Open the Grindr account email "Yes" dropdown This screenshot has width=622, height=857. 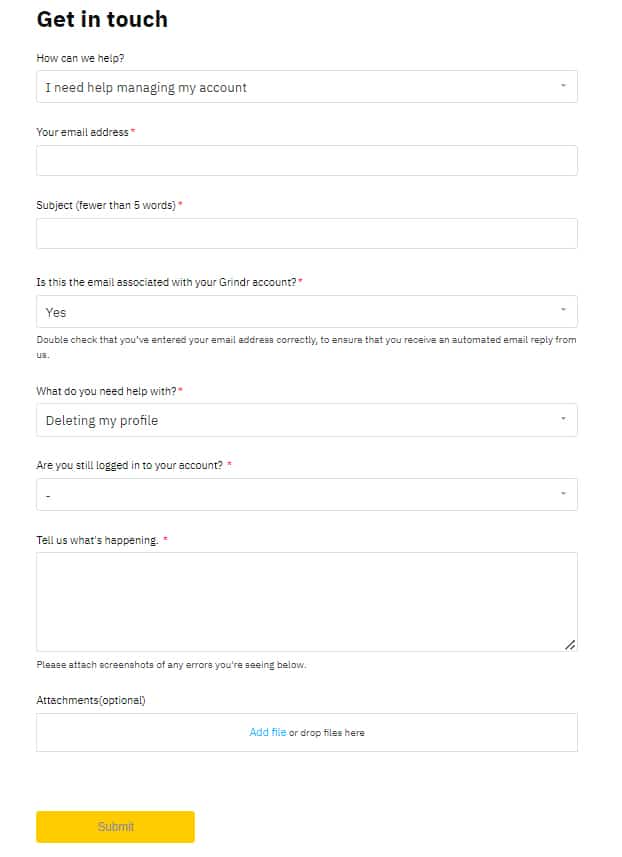[306, 311]
